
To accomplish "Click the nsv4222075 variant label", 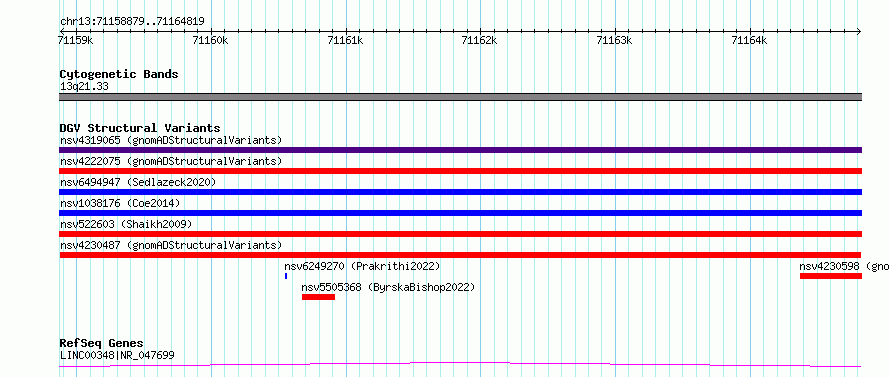I will pyautogui.click(x=171, y=161).
